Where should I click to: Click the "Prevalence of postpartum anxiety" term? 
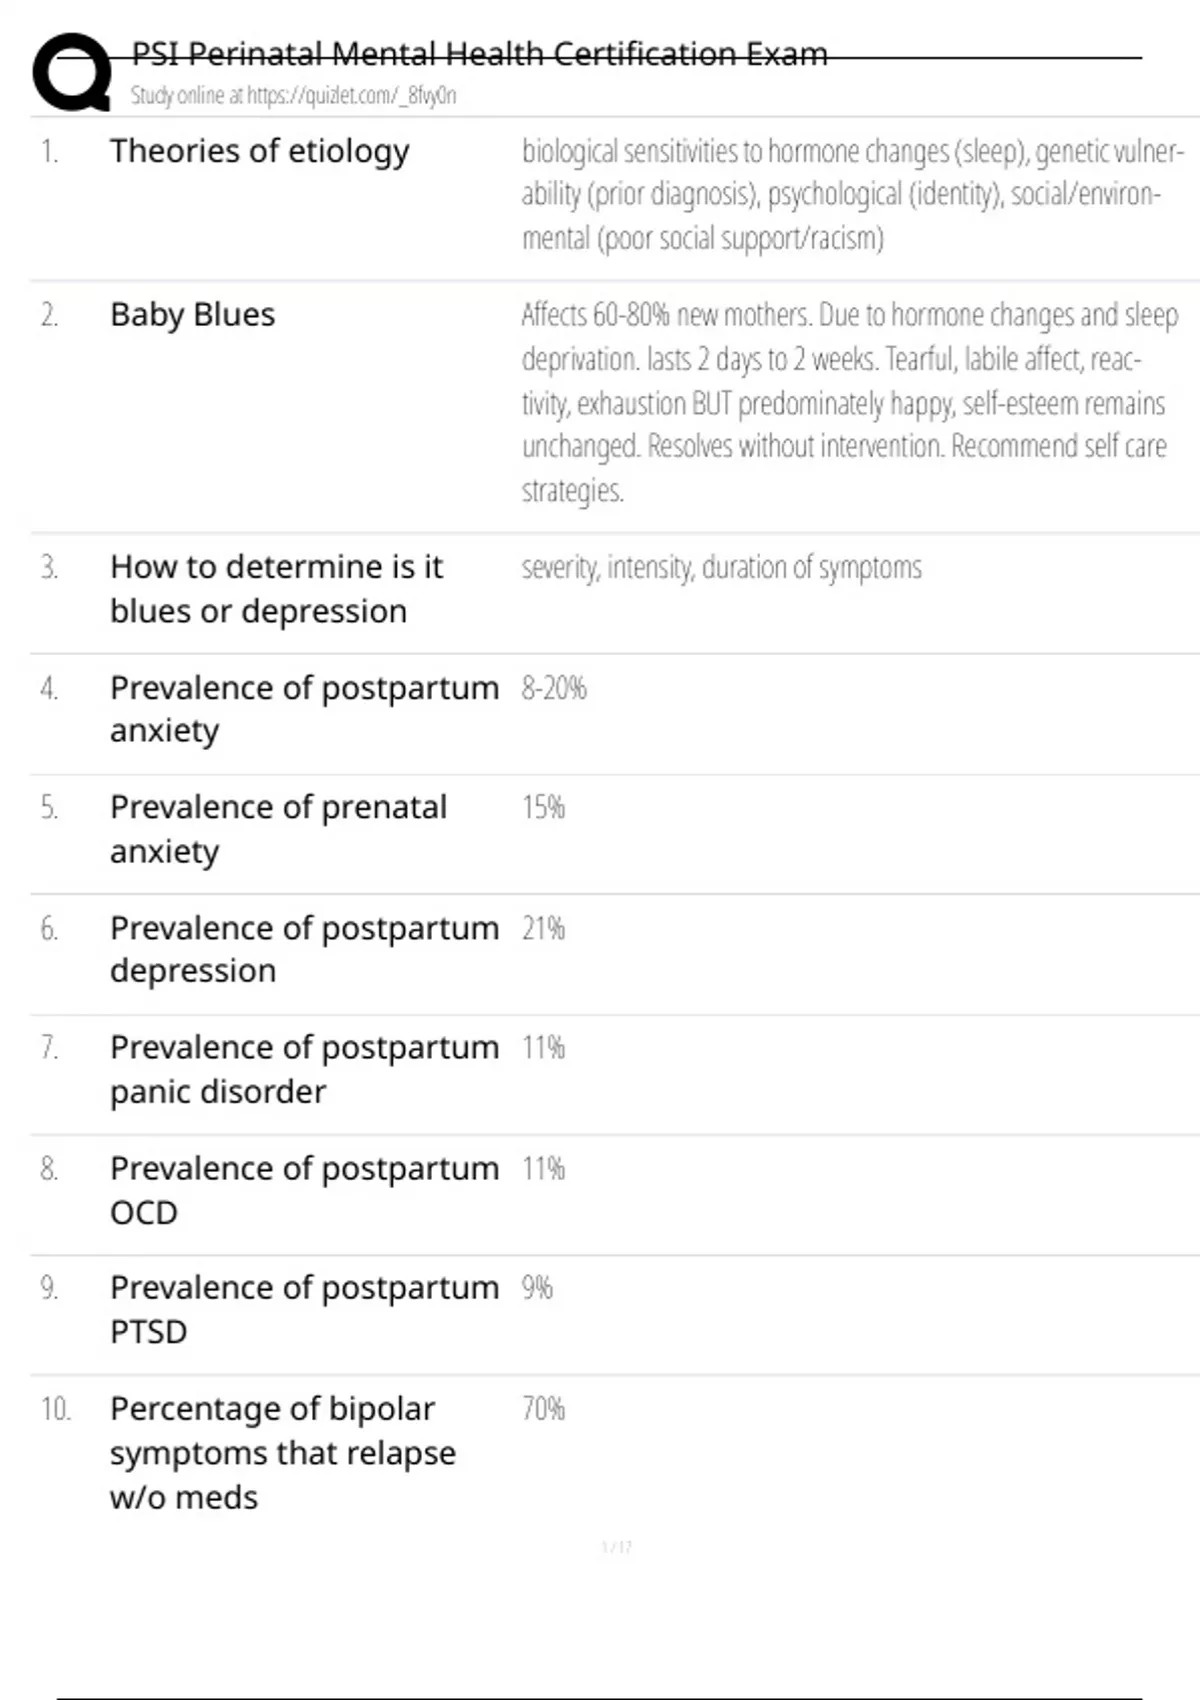pyautogui.click(x=304, y=709)
